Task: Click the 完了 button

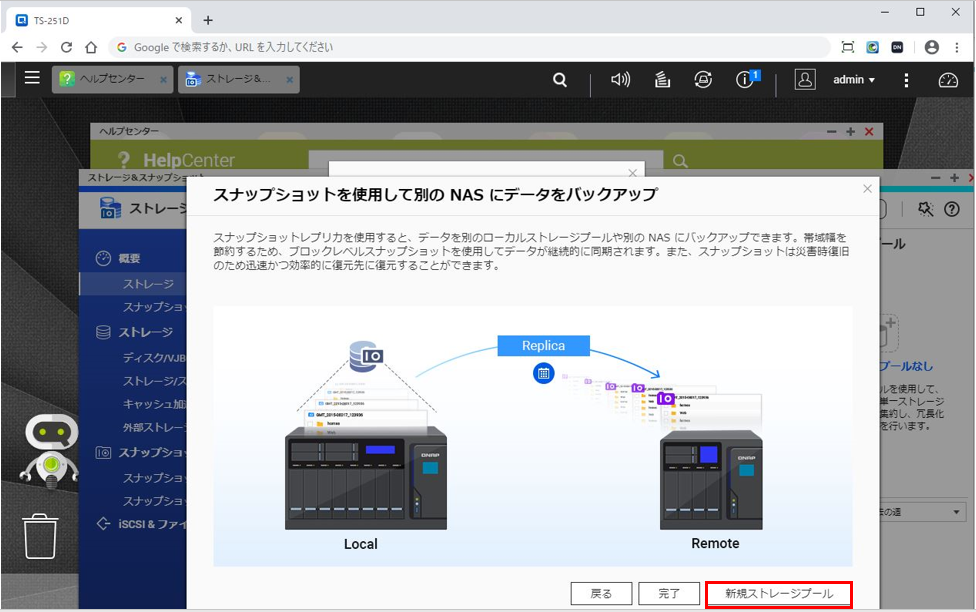Action: coord(669,594)
